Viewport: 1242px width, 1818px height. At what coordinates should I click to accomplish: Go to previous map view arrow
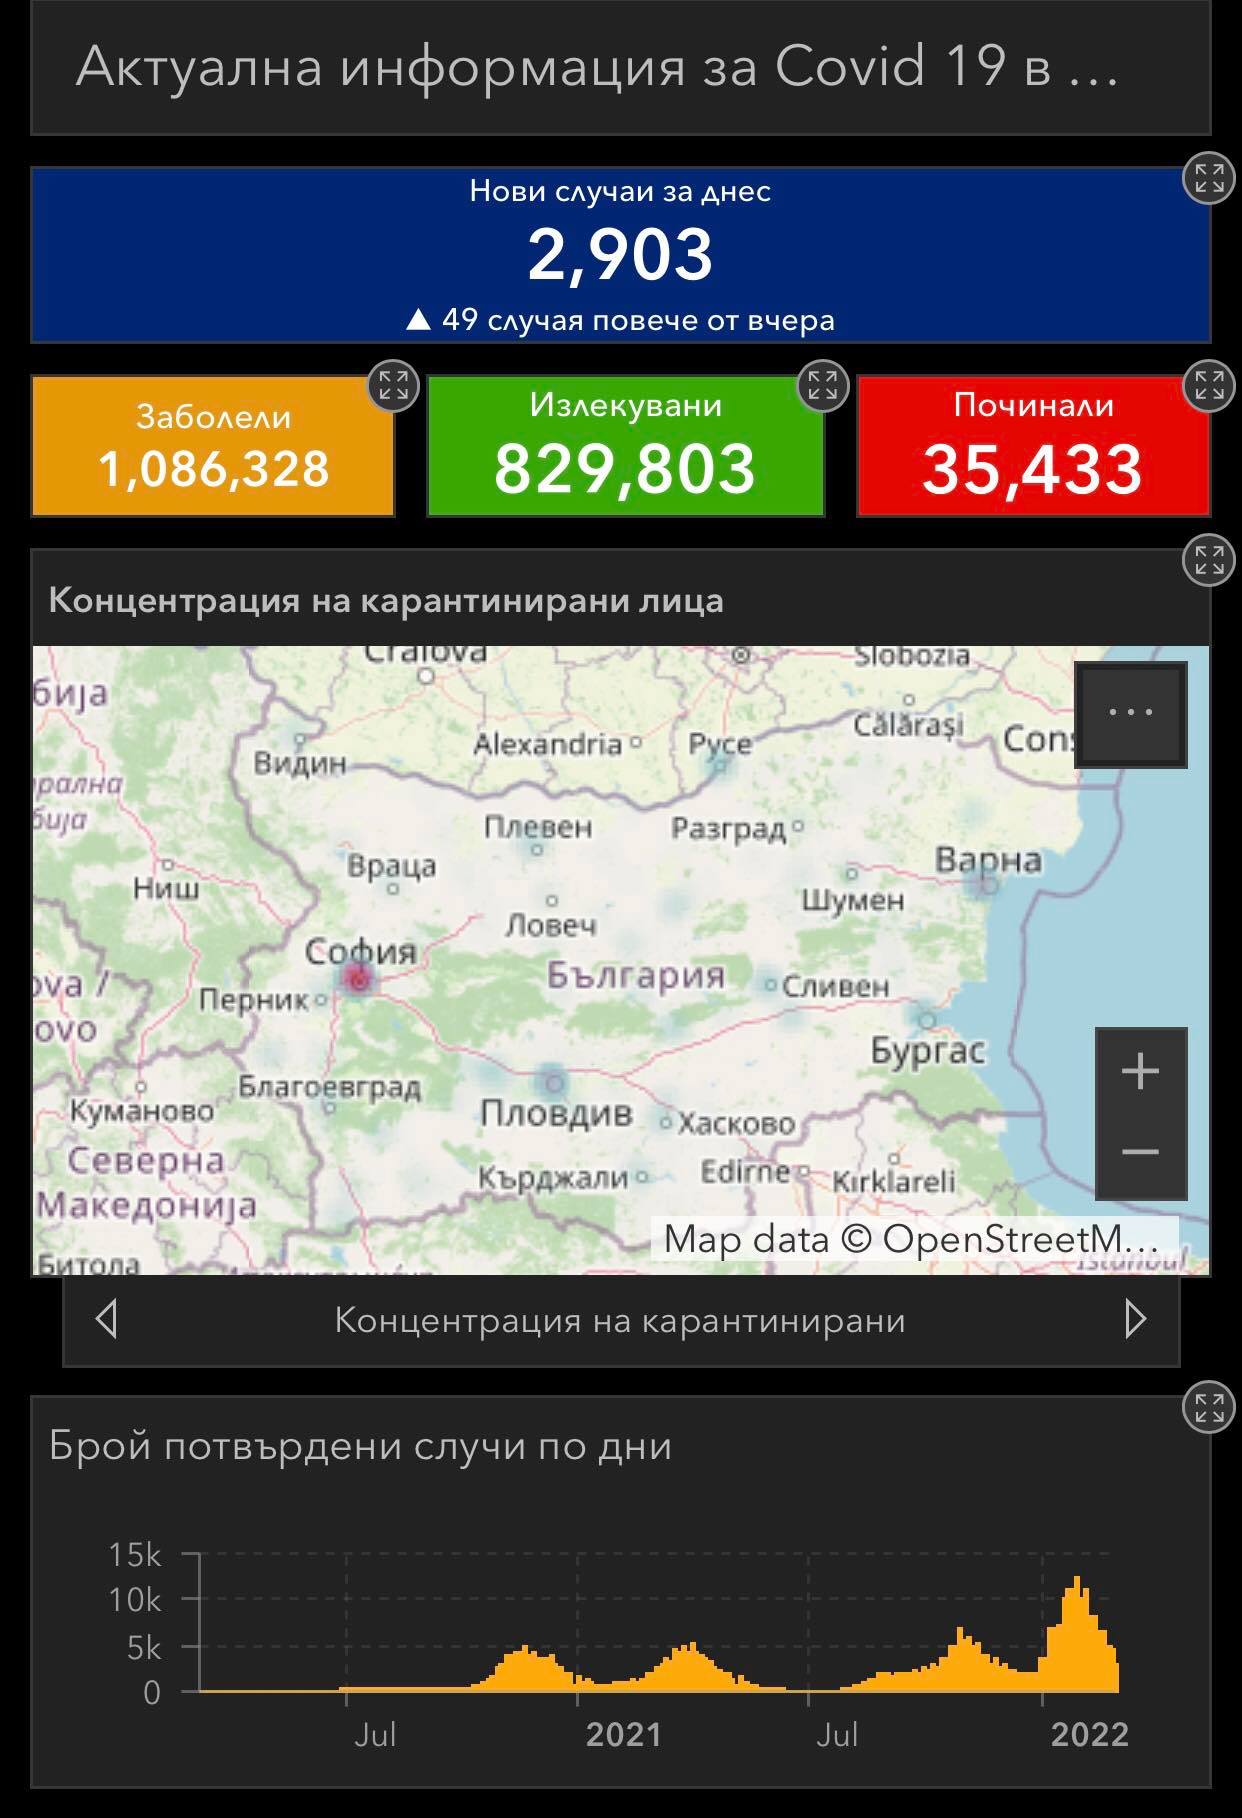point(107,1319)
